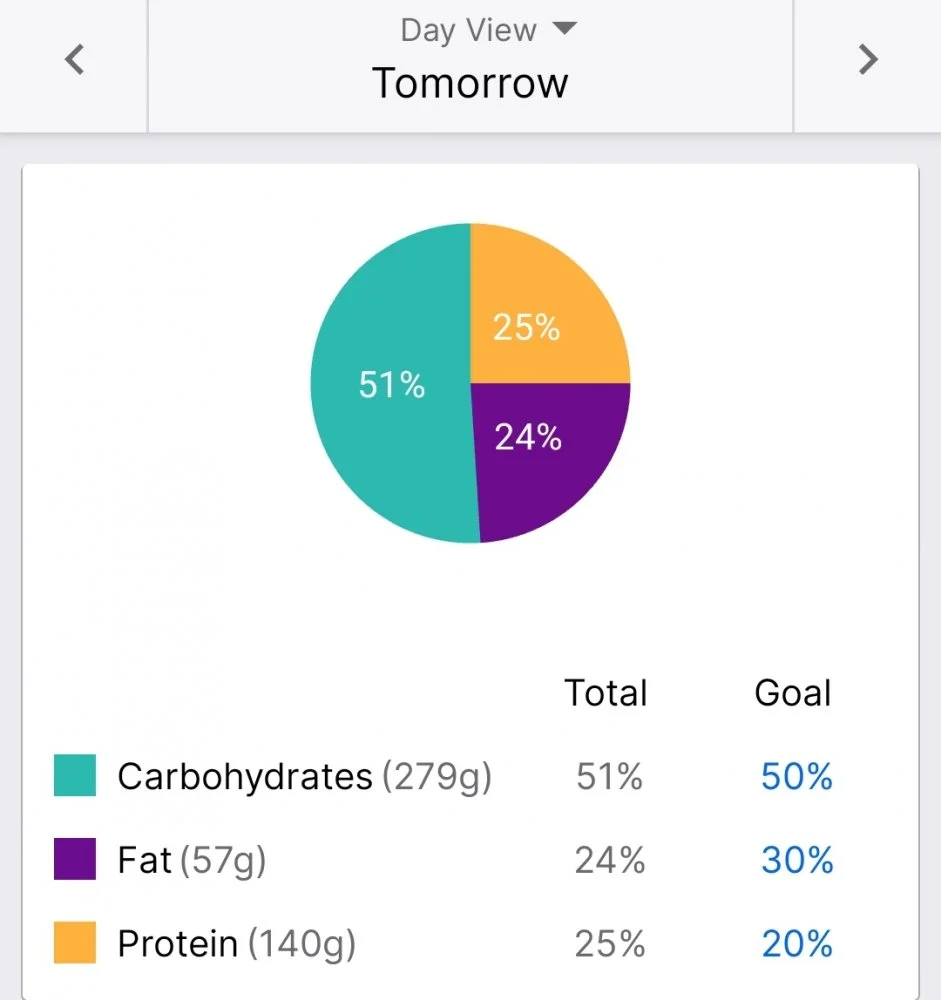The width and height of the screenshot is (941, 1000).
Task: Go to the next day arrow
Action: (x=868, y=61)
